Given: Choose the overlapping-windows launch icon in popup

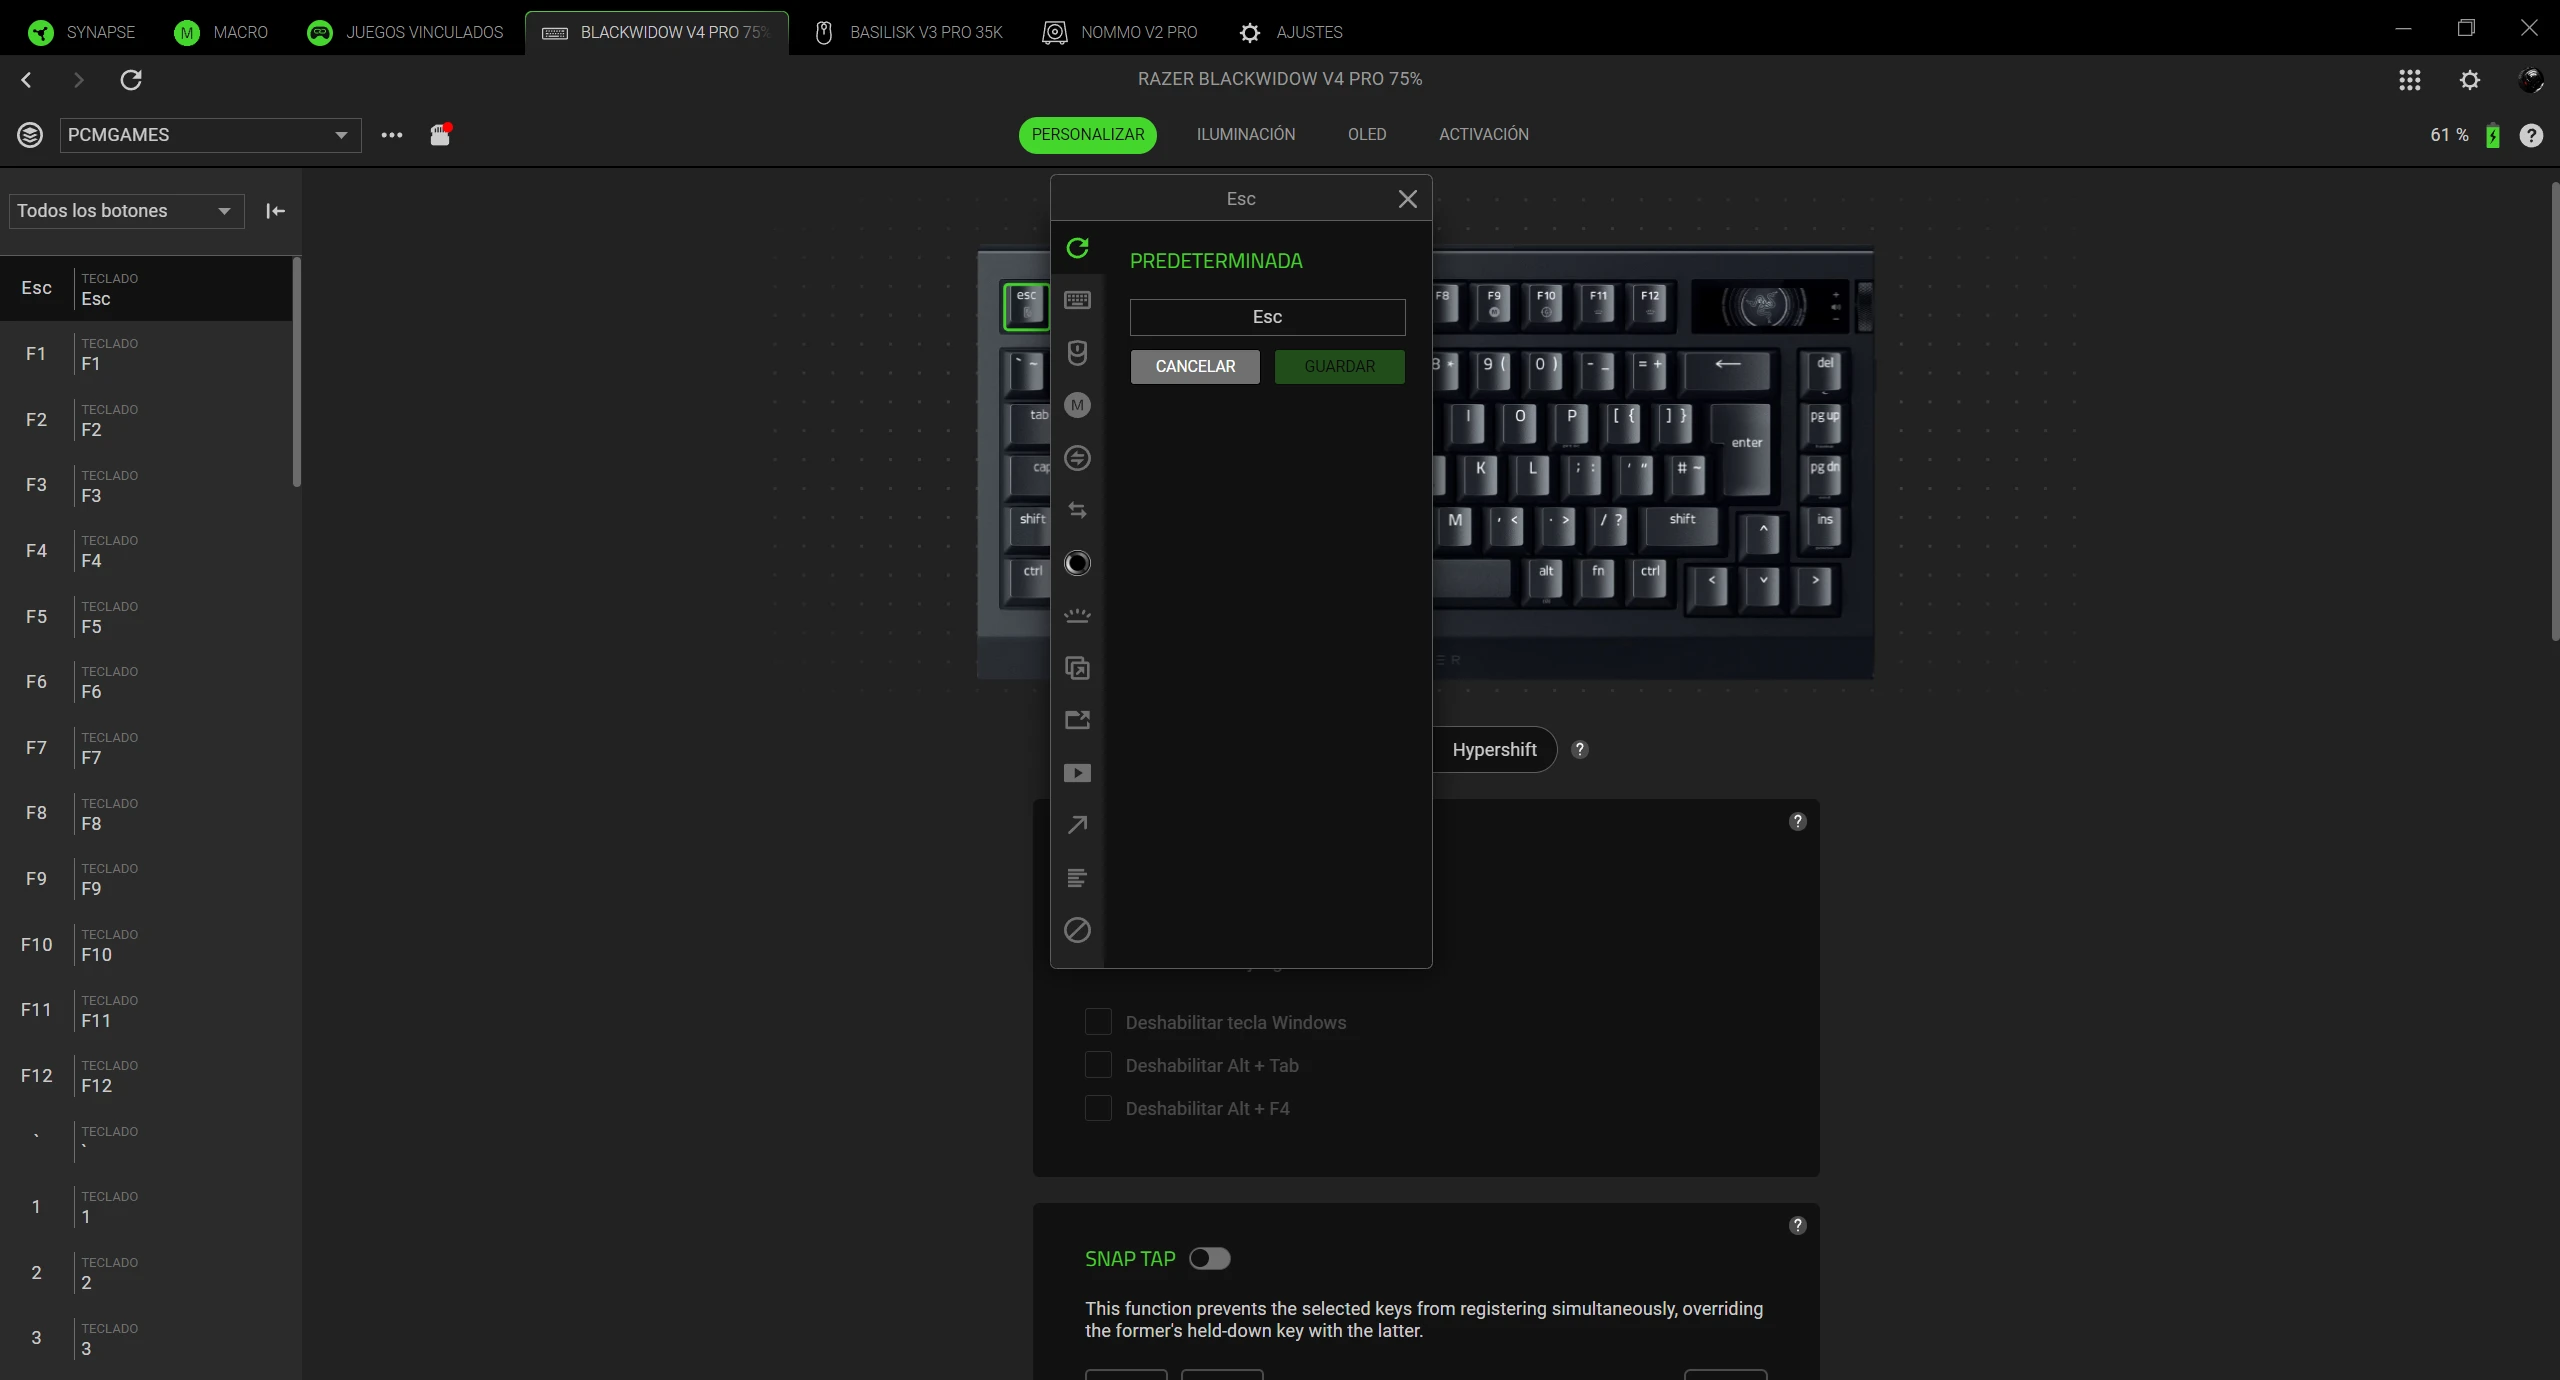Looking at the screenshot, I should [1077, 668].
